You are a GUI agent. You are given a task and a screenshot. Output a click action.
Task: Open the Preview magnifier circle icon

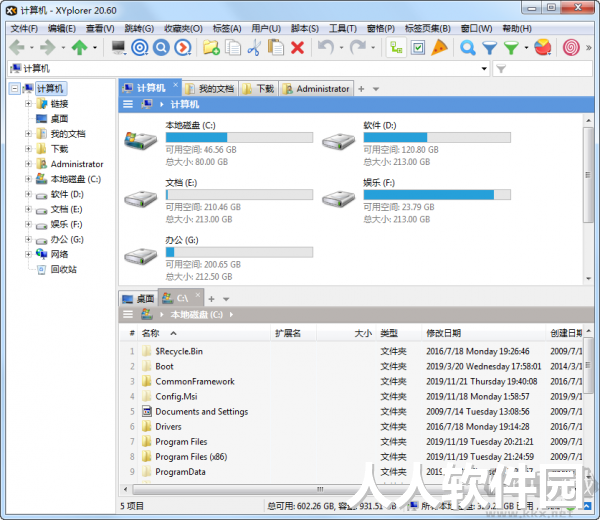point(161,47)
